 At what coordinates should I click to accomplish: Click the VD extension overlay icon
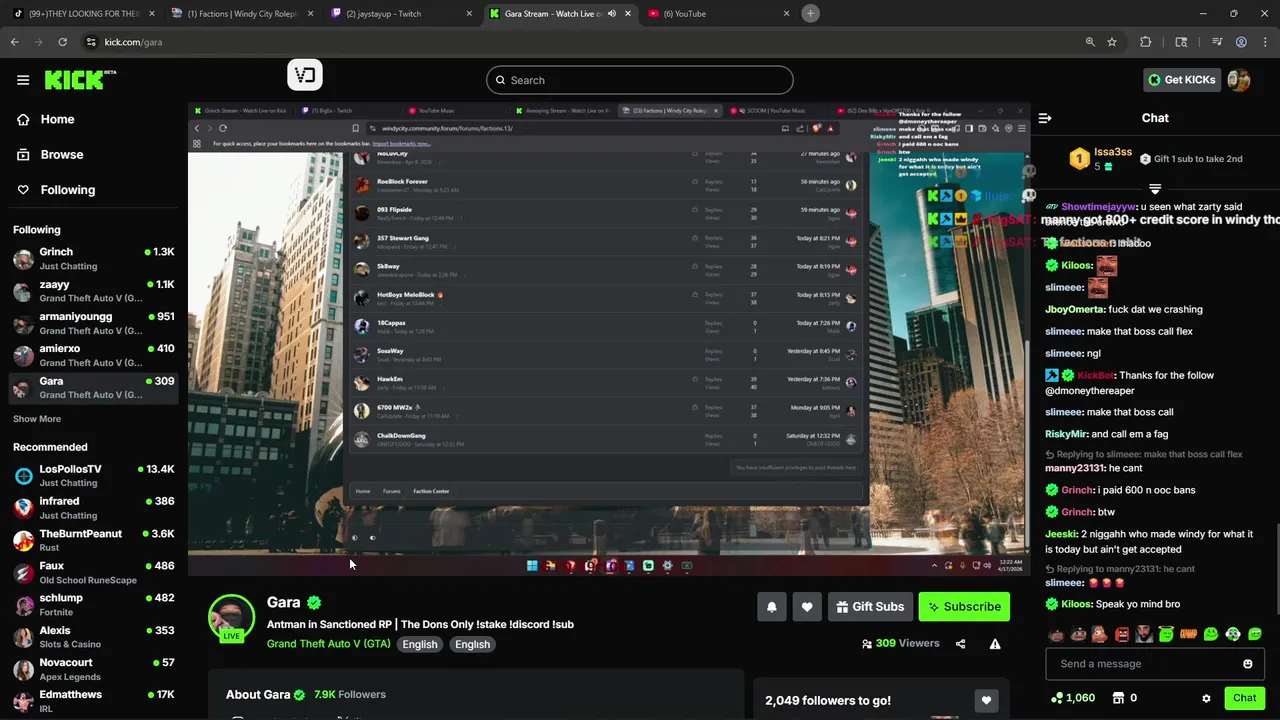(305, 75)
